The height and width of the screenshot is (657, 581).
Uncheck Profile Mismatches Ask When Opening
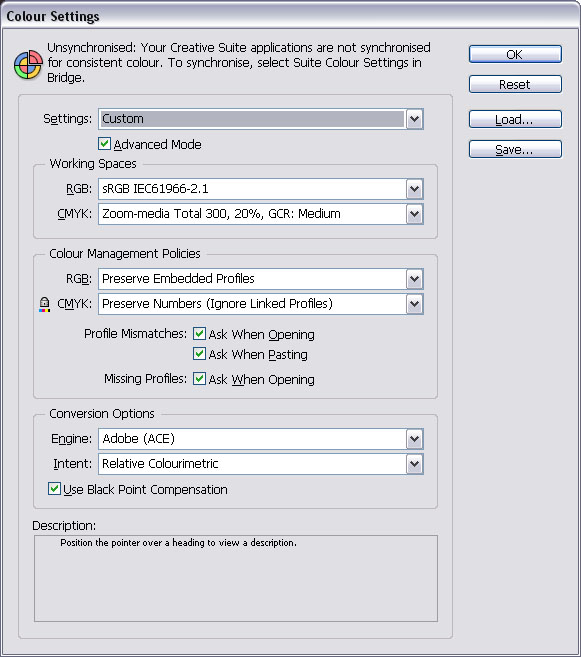(199, 334)
